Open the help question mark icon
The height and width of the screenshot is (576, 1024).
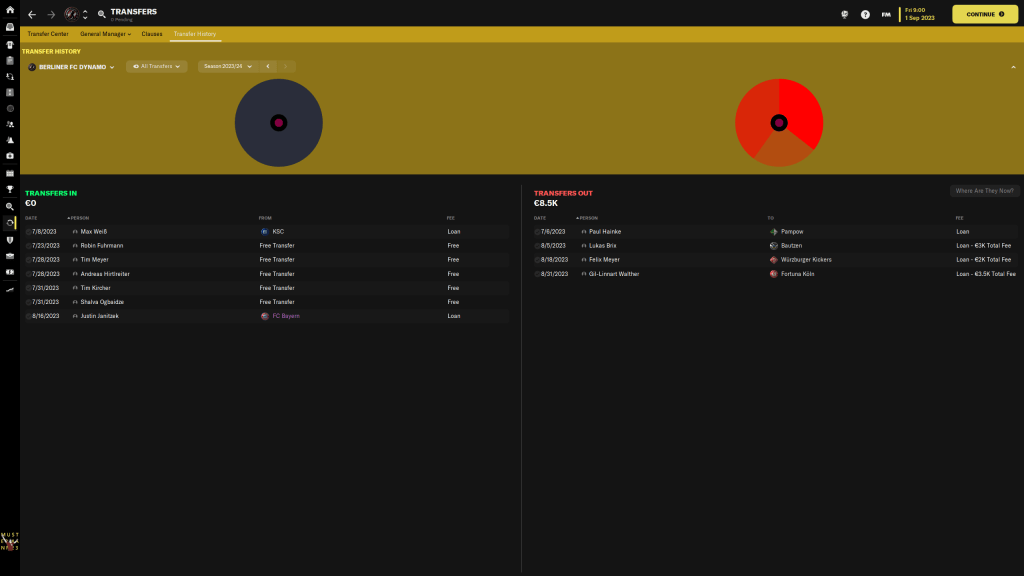click(865, 15)
